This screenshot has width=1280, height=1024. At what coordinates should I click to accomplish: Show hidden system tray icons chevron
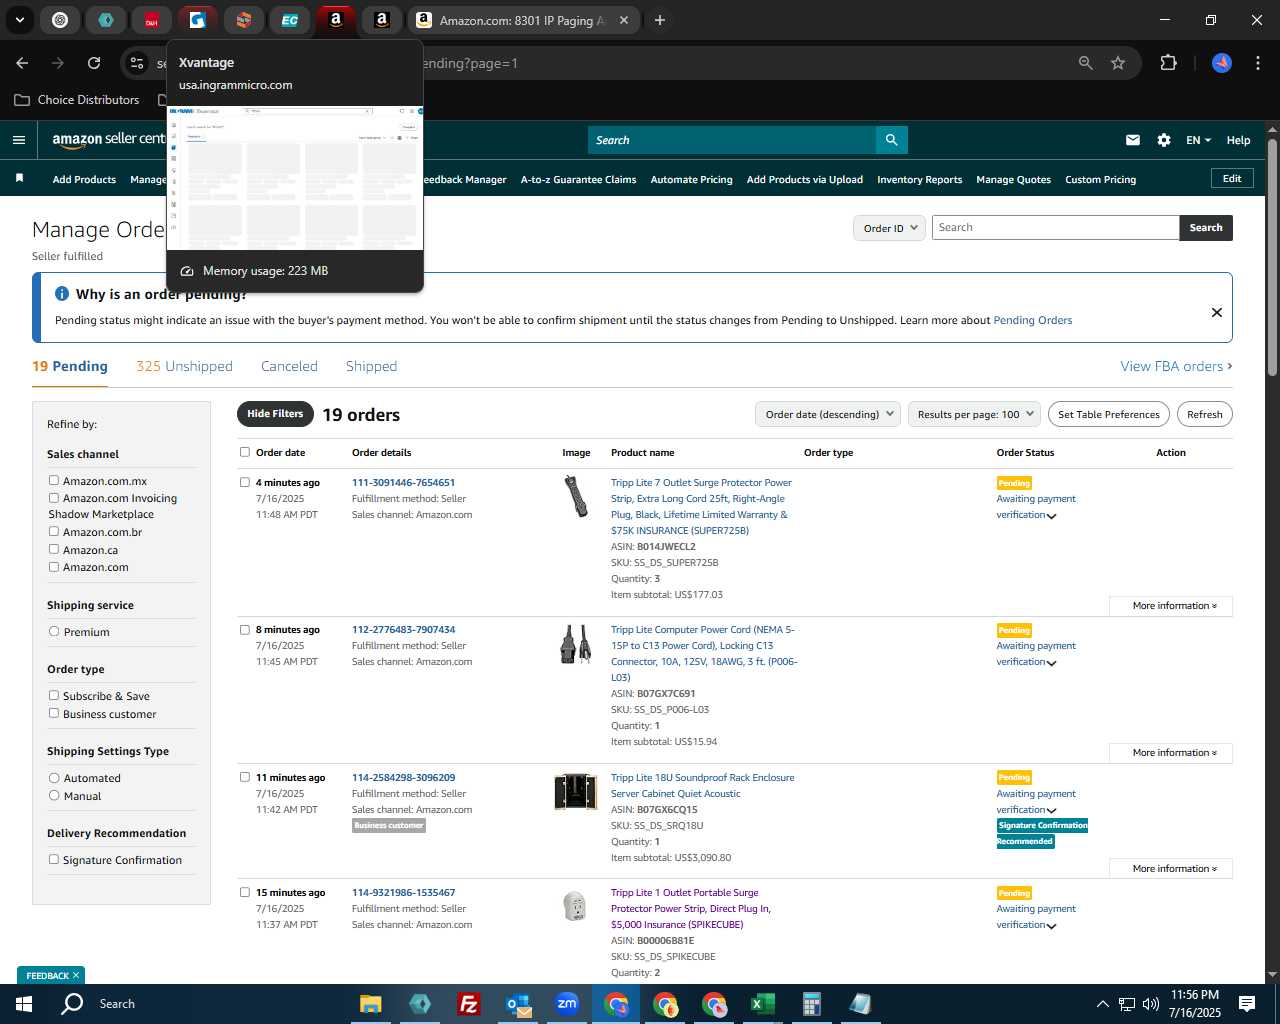coord(1102,1004)
